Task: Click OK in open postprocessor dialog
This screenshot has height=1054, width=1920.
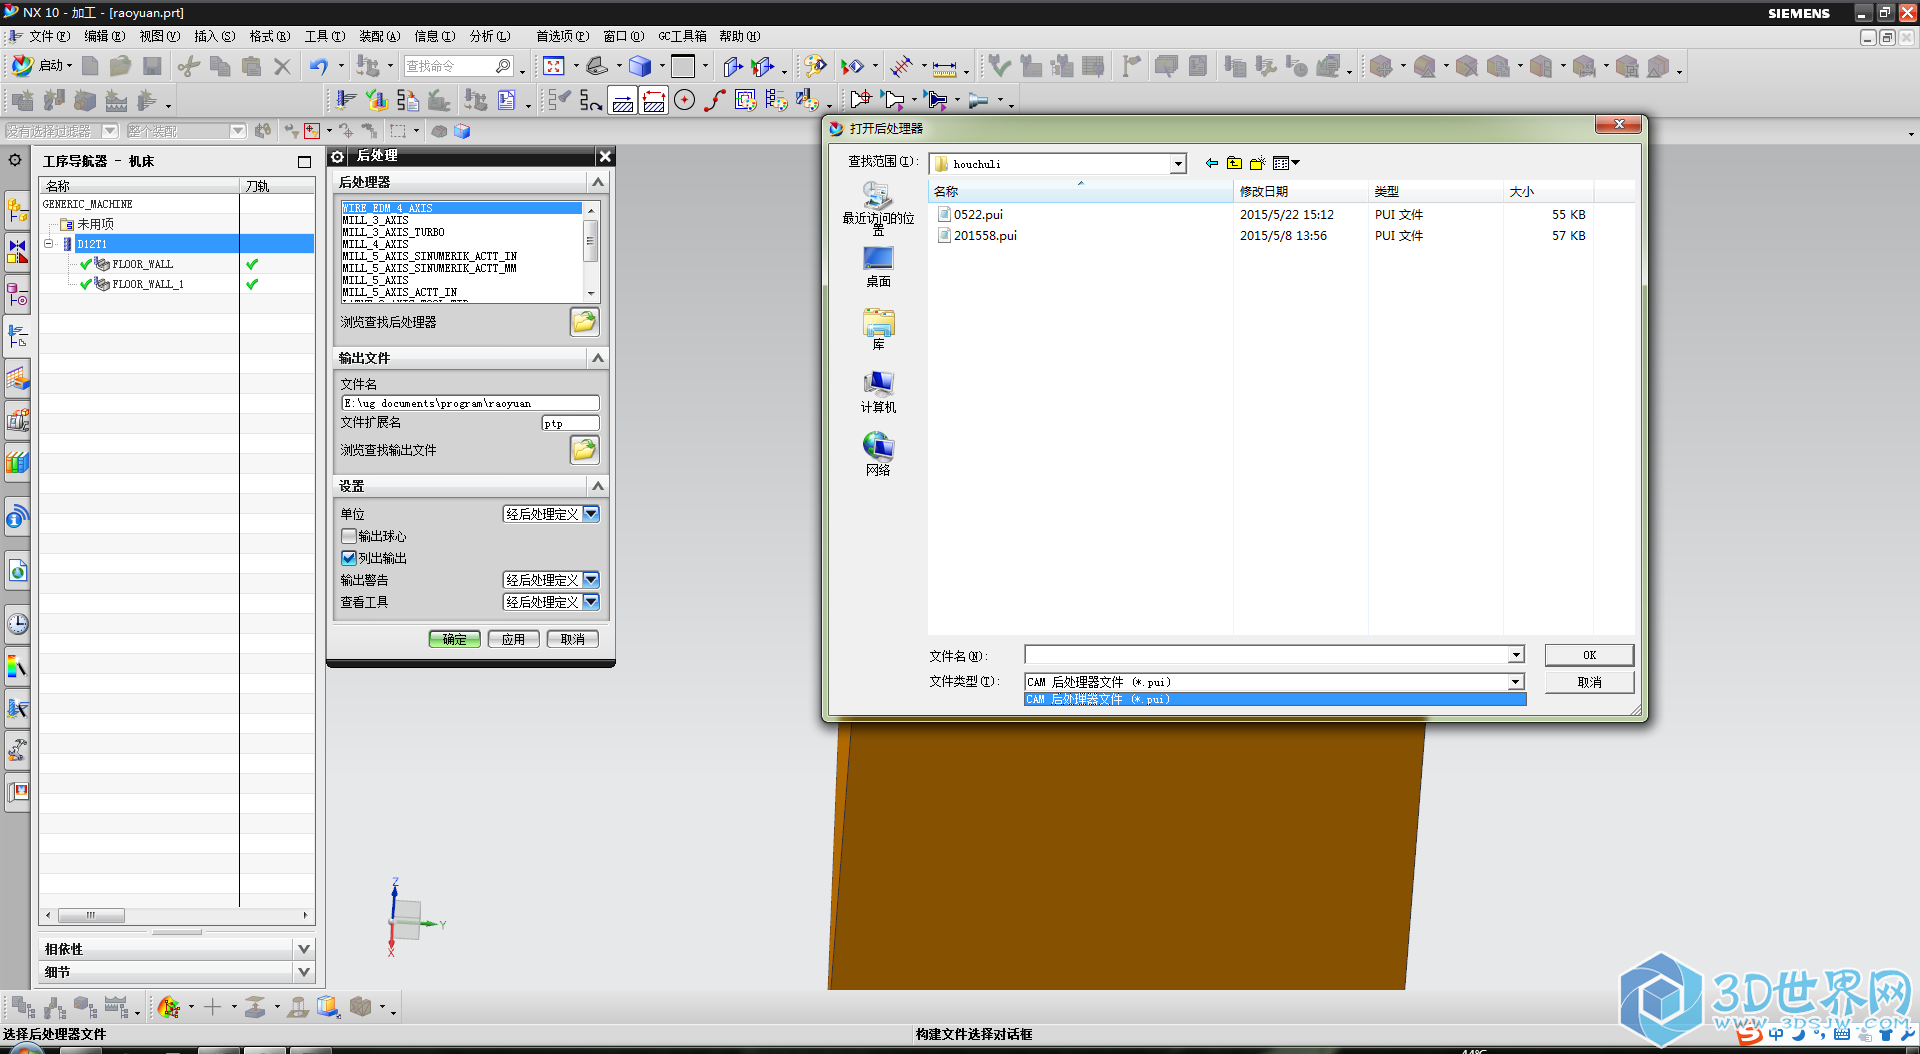Action: coord(1589,655)
